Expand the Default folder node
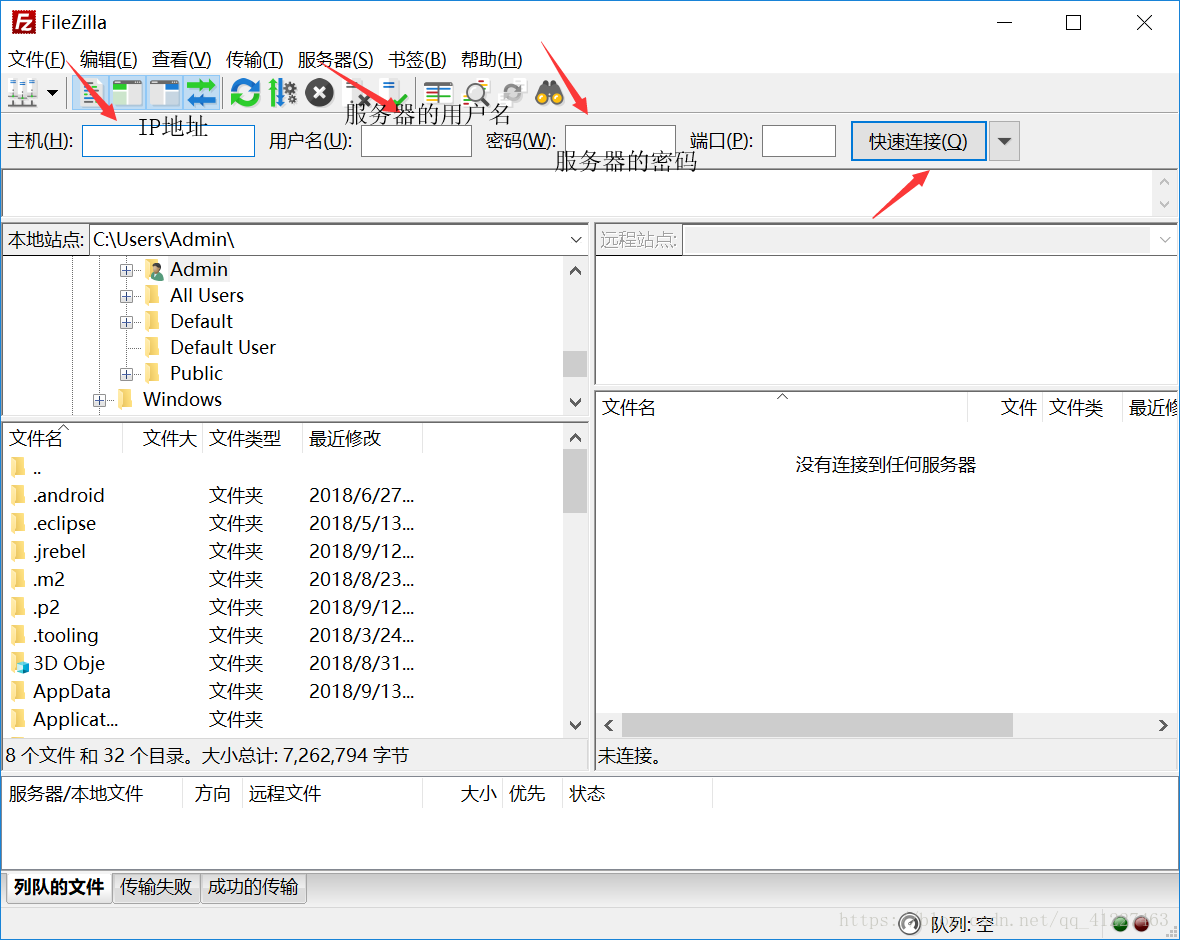This screenshot has height=940, width=1180. tap(126, 322)
